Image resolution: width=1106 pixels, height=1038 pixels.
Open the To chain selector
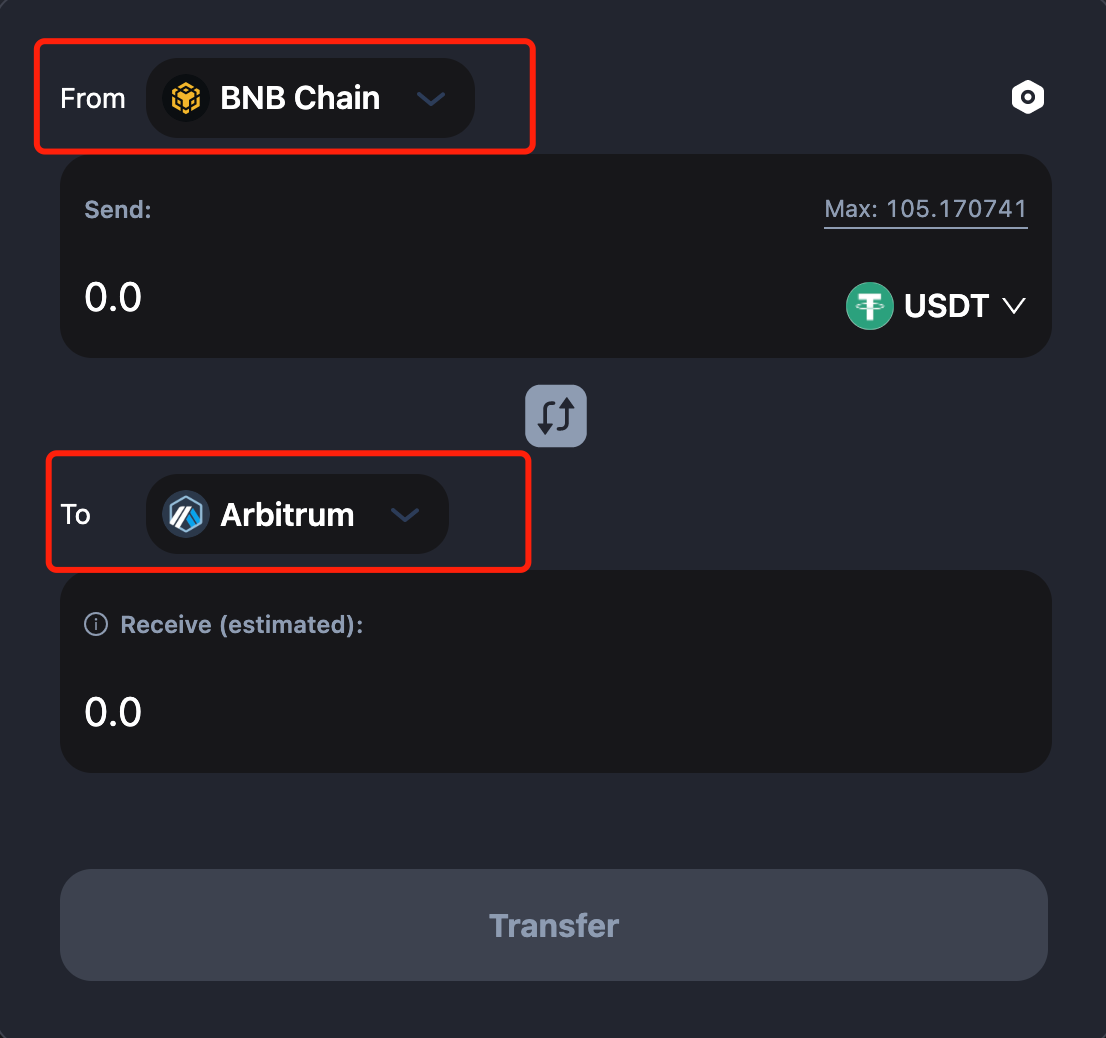pos(296,514)
